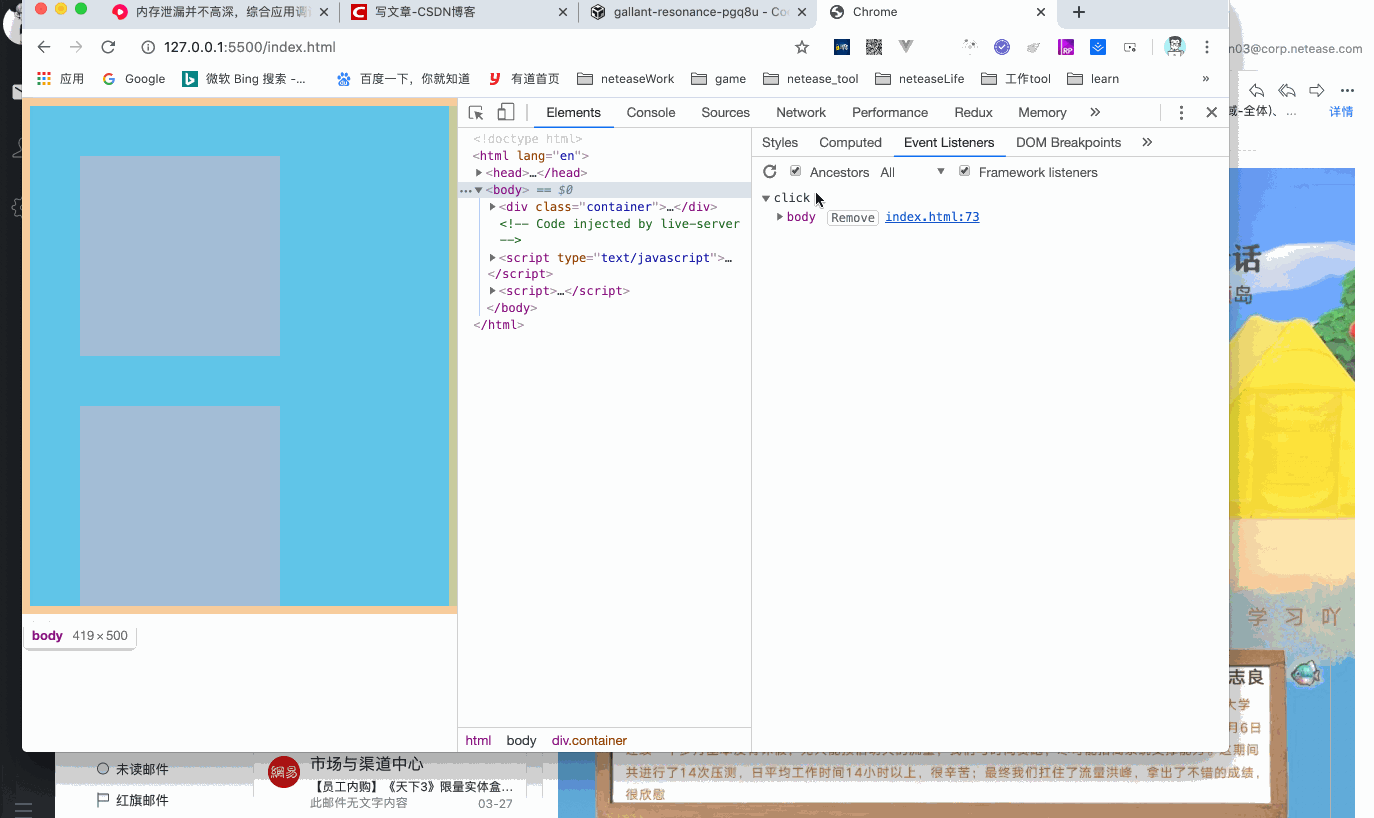Click the purple checkmark extension icon

click(x=1002, y=47)
